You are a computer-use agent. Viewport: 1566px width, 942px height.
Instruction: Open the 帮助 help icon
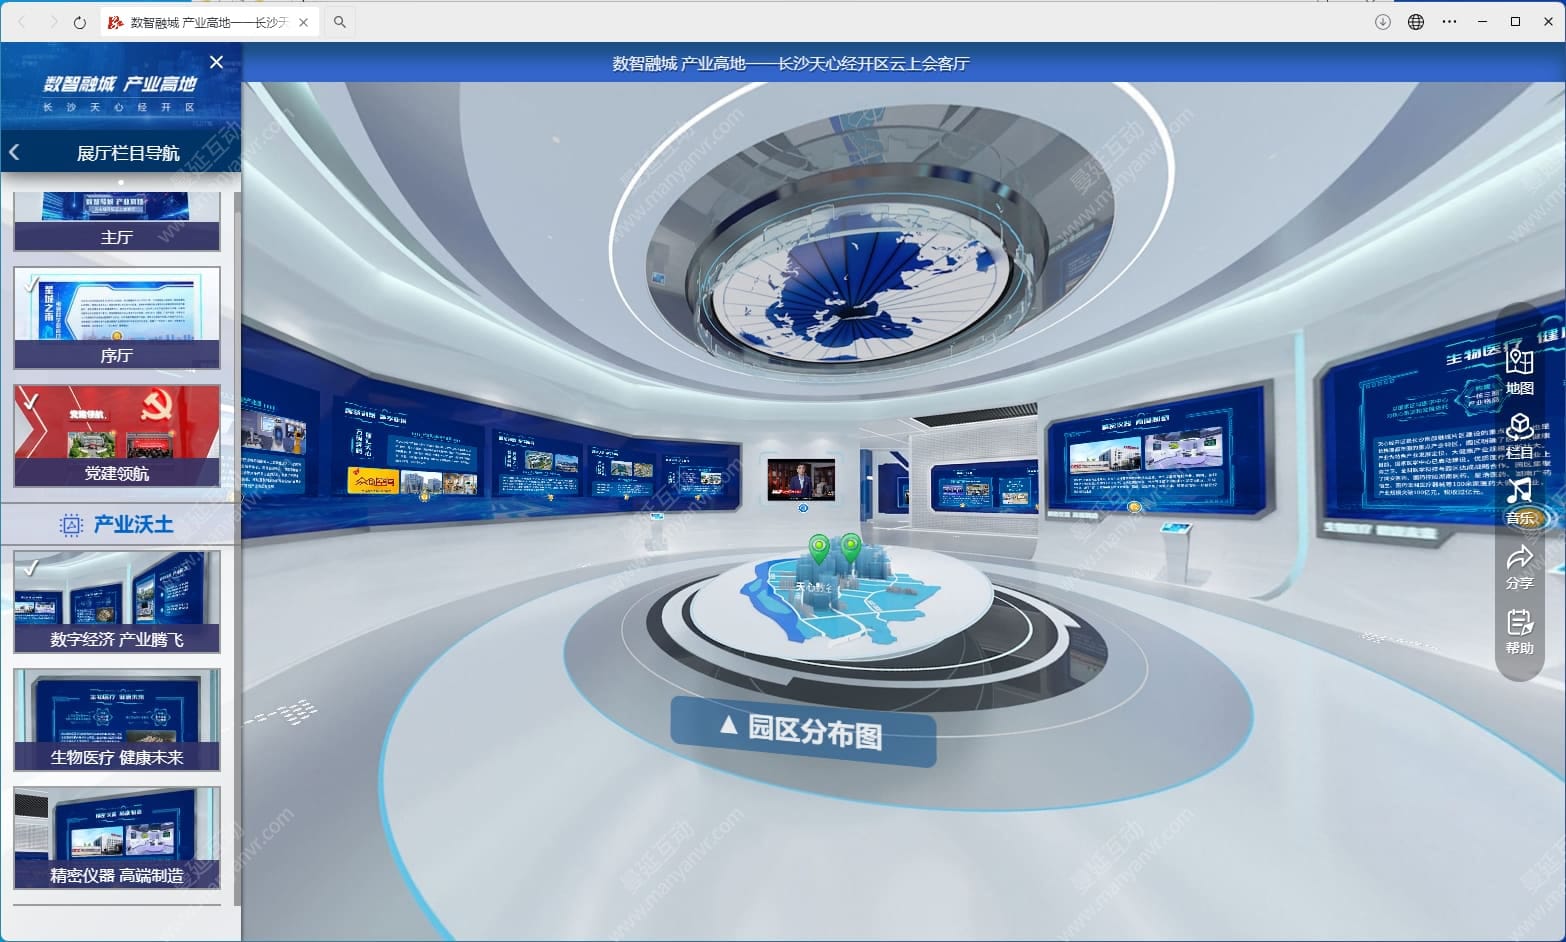[x=1519, y=632]
